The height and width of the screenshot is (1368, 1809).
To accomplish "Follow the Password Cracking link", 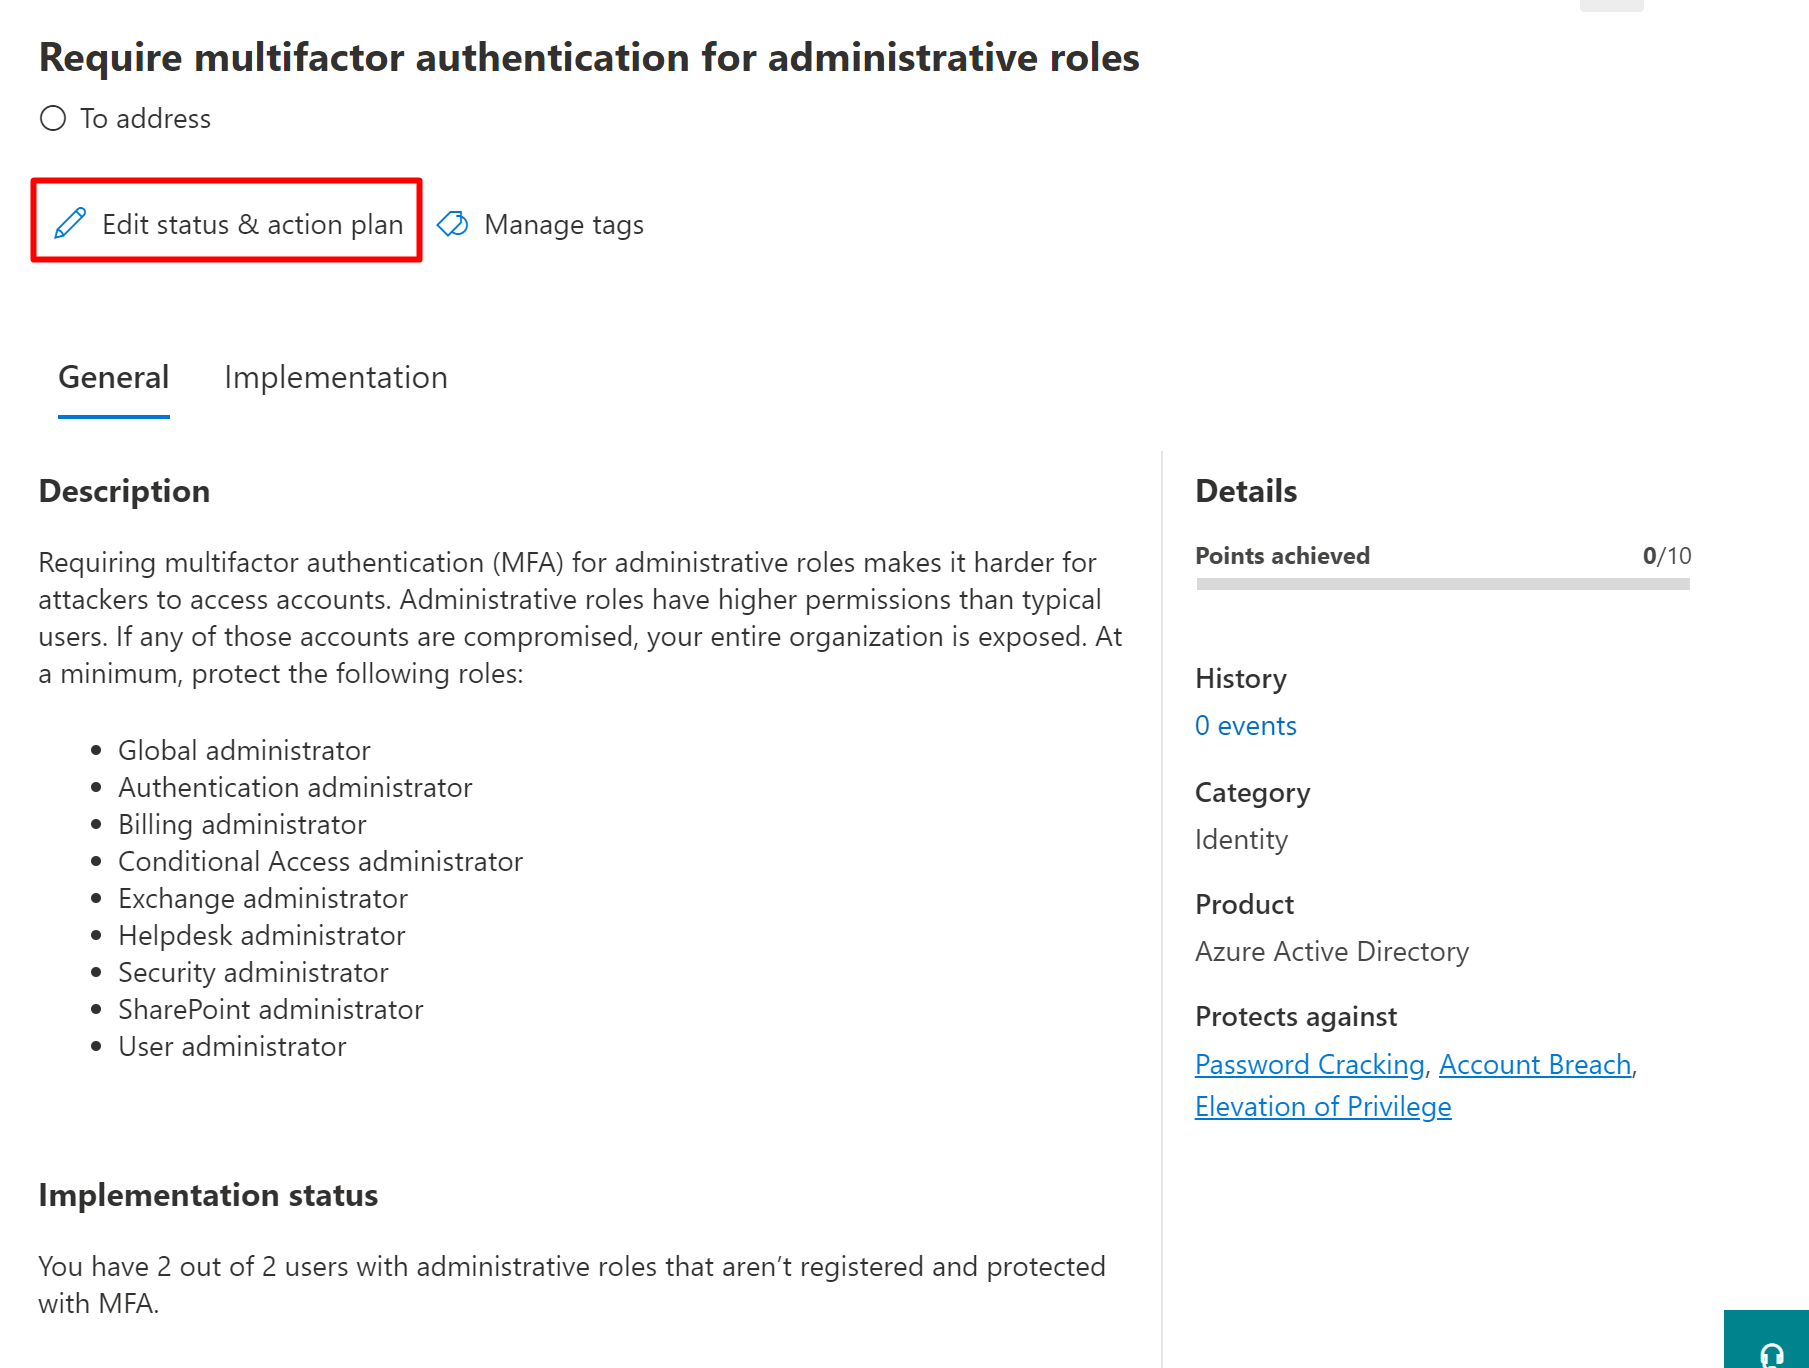I will (1309, 1064).
